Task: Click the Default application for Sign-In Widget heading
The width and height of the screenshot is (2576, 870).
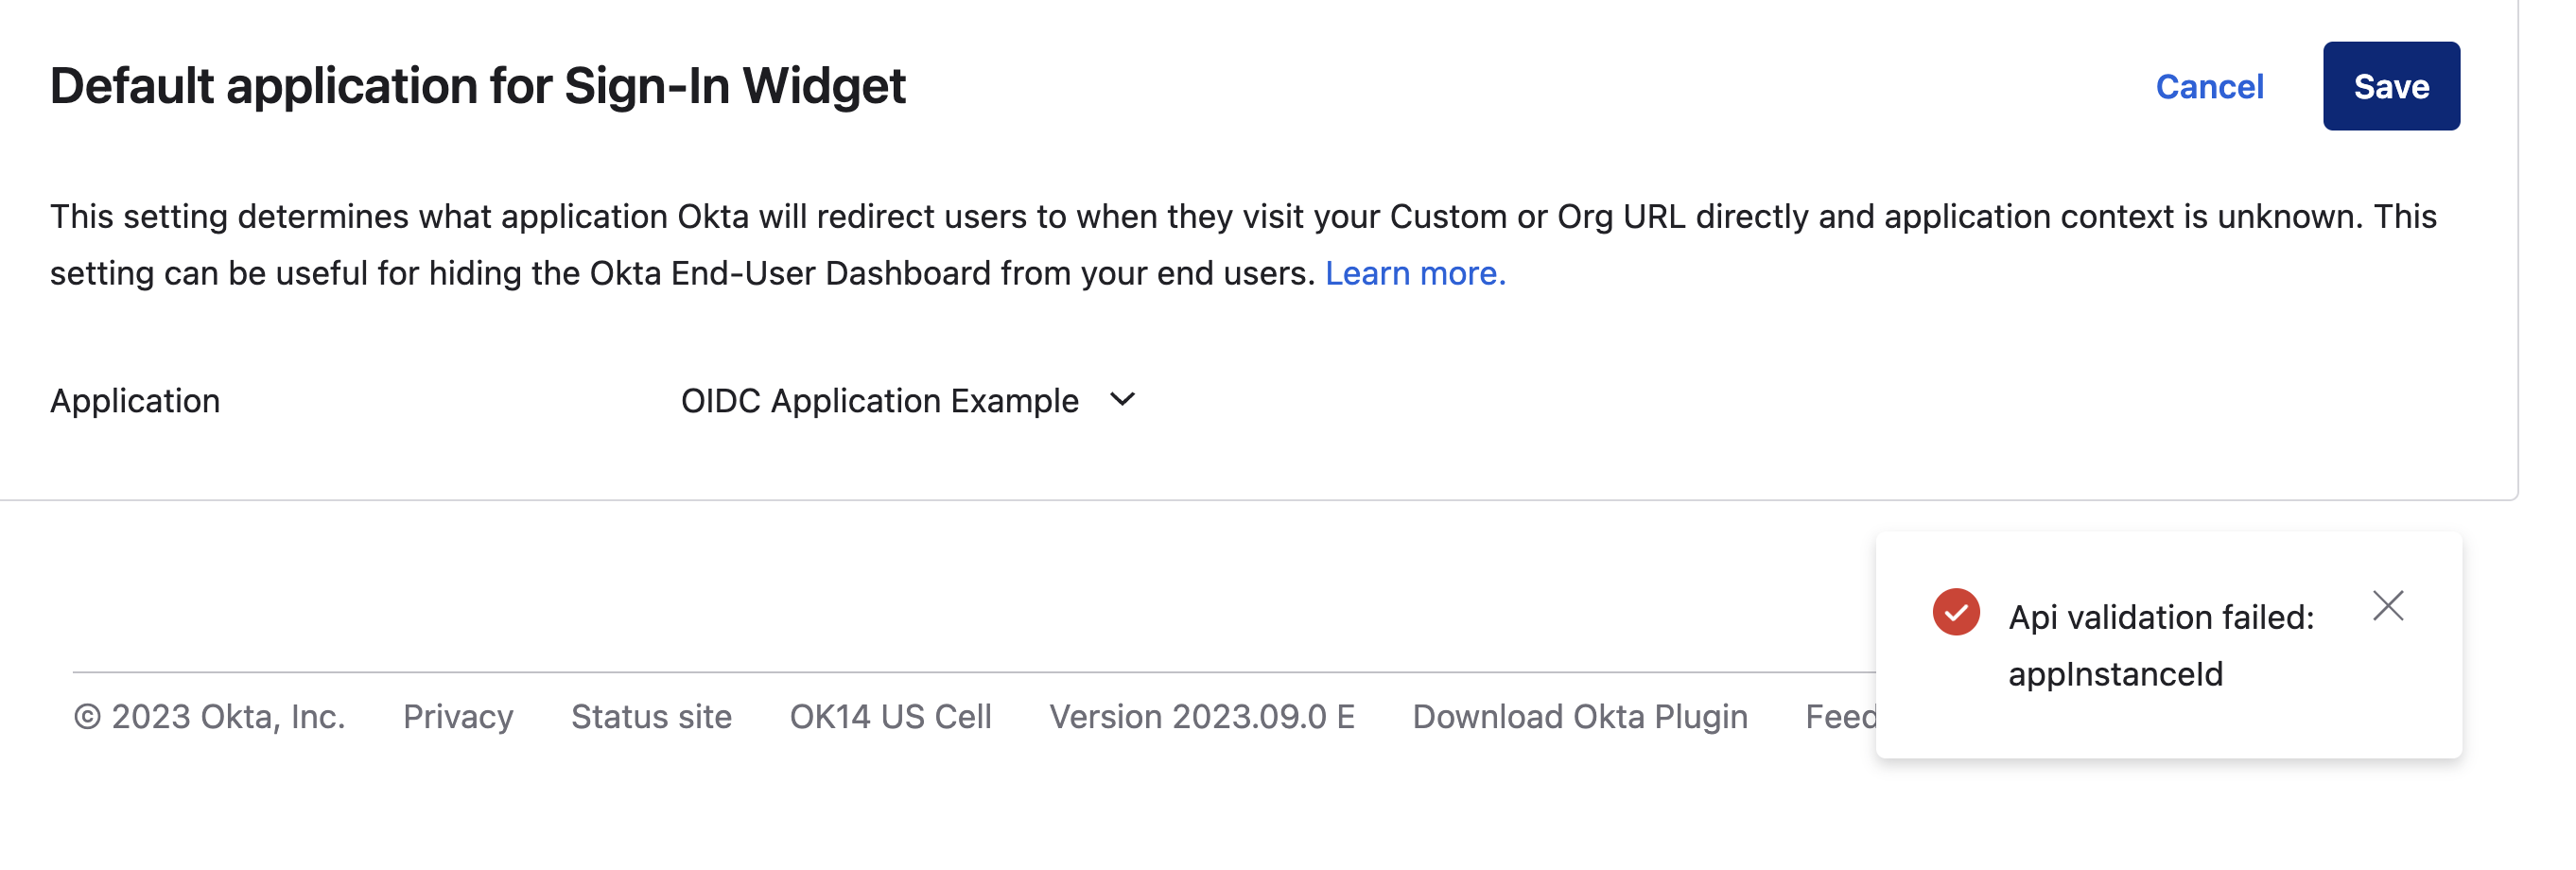Action: coord(477,86)
